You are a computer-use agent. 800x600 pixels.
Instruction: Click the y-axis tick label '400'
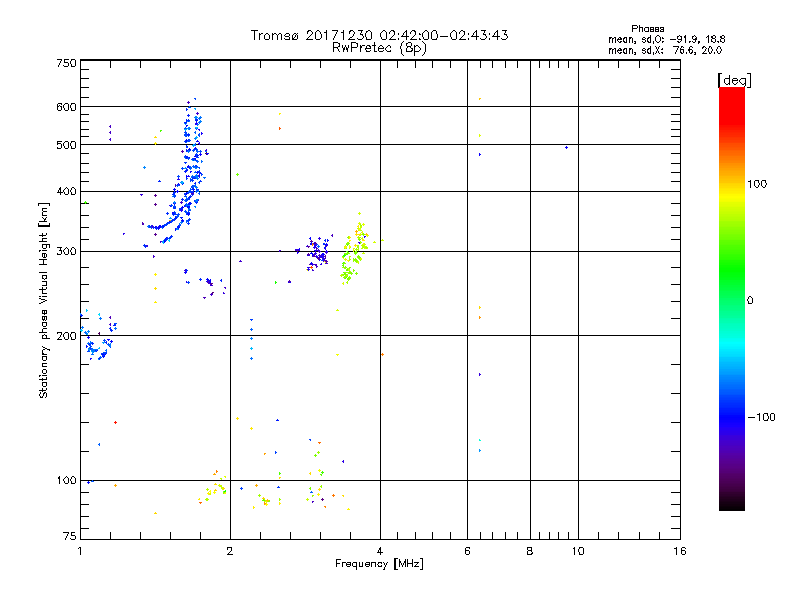click(x=66, y=191)
